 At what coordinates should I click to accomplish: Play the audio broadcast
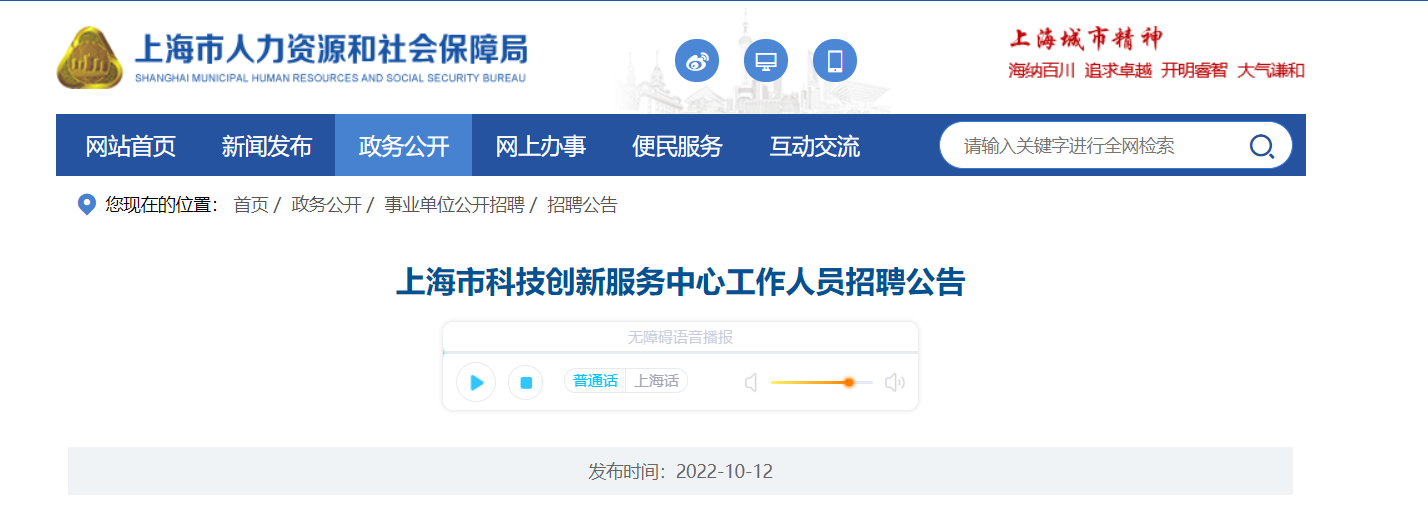[x=476, y=382]
